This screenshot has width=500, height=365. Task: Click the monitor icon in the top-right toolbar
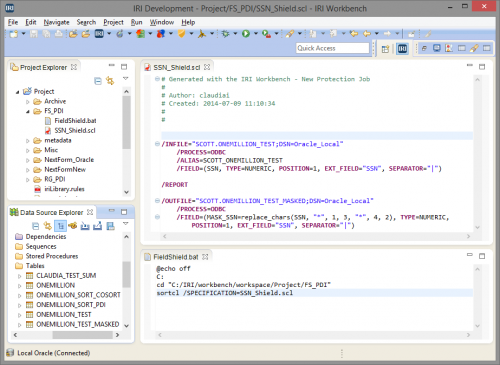(x=437, y=49)
